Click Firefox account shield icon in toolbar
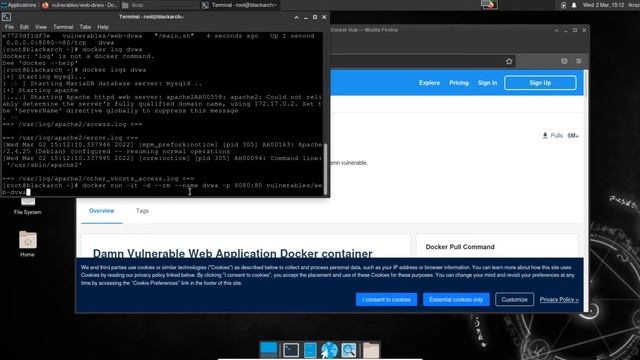The width and height of the screenshot is (640, 360). pos(564,61)
